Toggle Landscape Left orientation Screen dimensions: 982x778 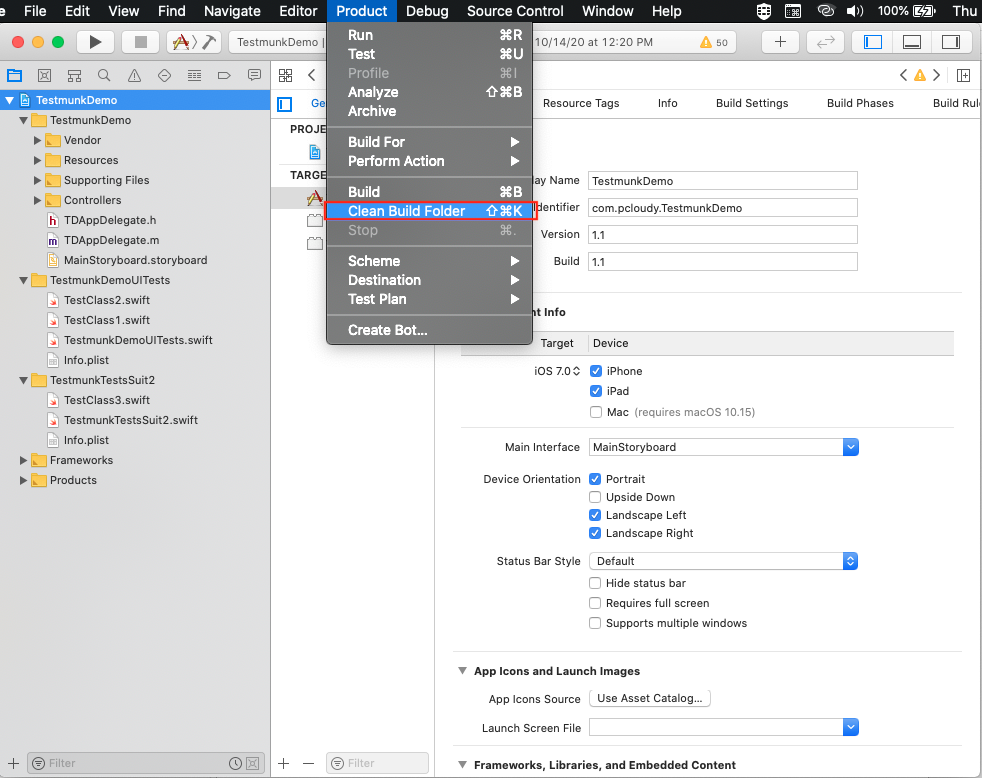tap(596, 515)
